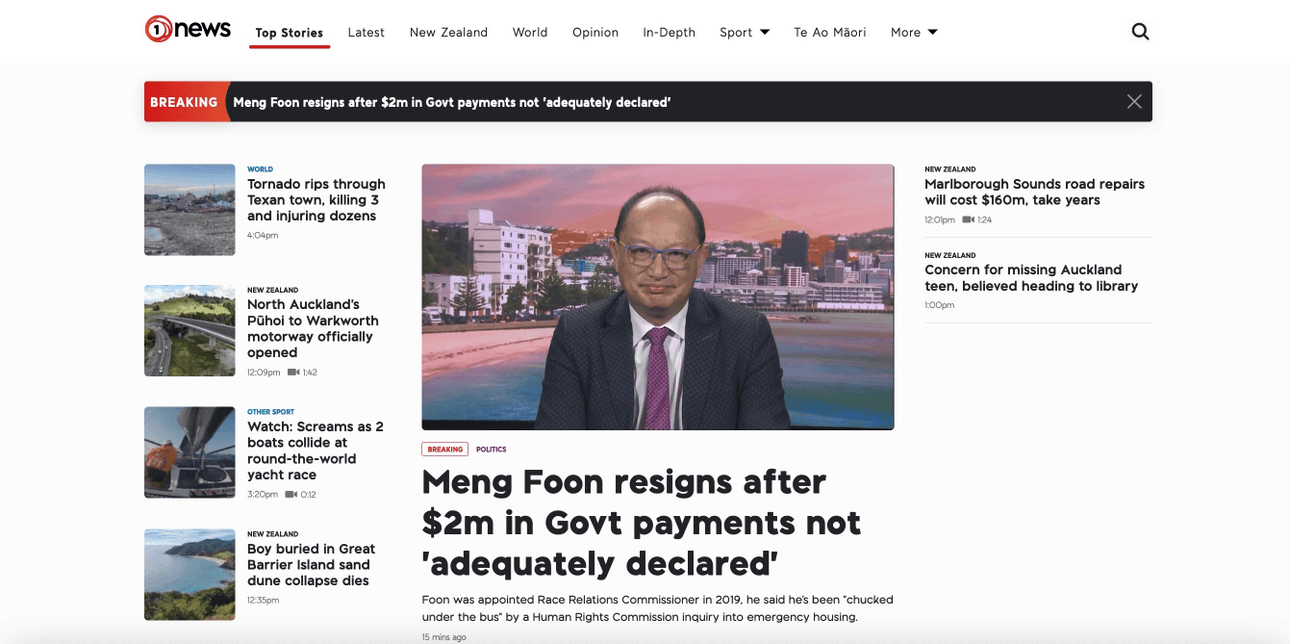Read Tornado rips through Texan town story
Image resolution: width=1290 pixels, height=644 pixels.
click(x=316, y=200)
